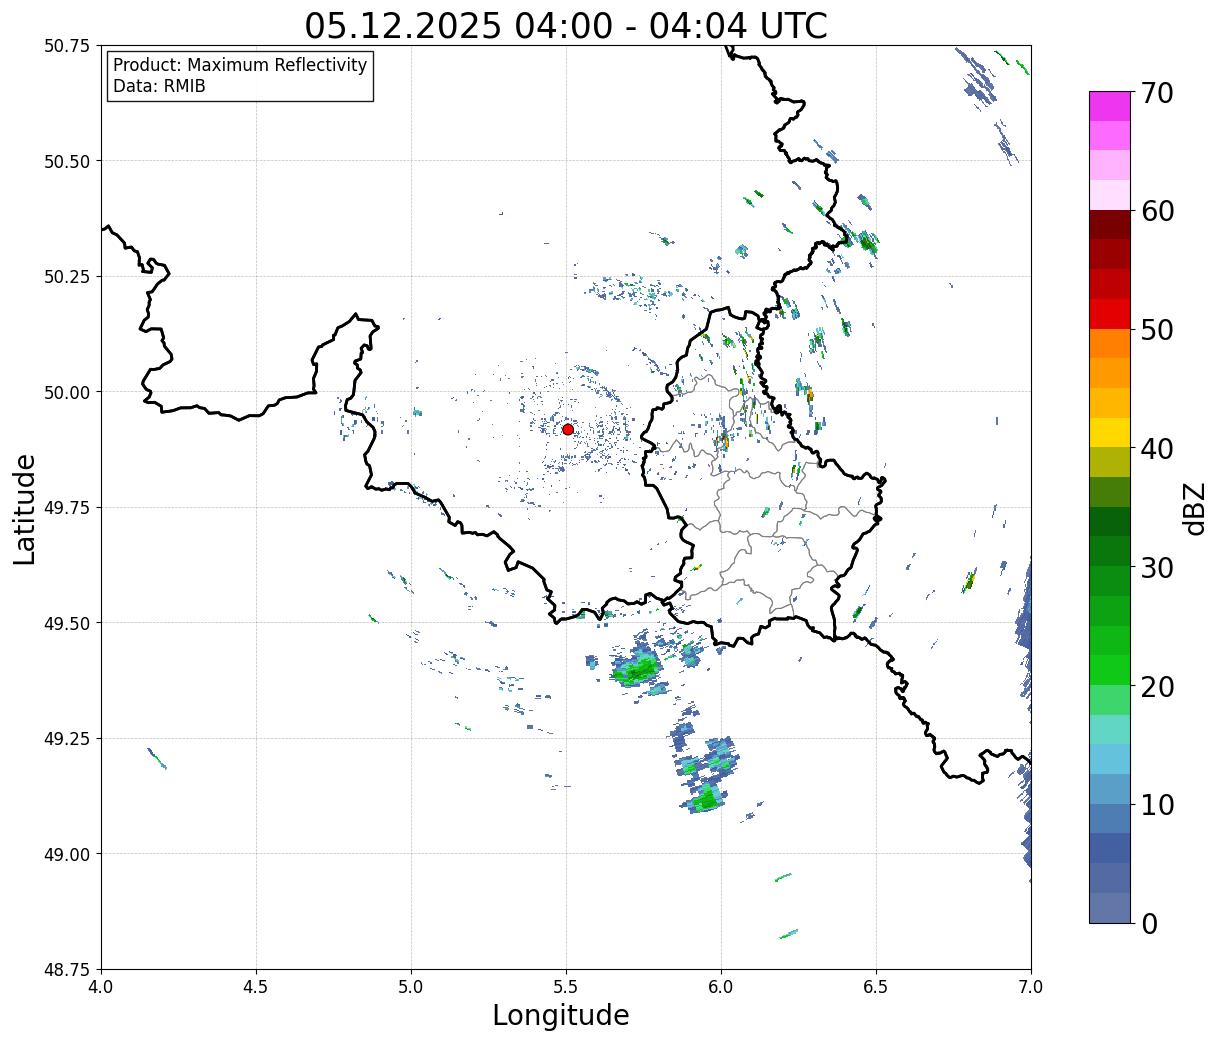Click the yellow colorbar segment above 40
The height and width of the screenshot is (1040, 1219).
[1110, 433]
